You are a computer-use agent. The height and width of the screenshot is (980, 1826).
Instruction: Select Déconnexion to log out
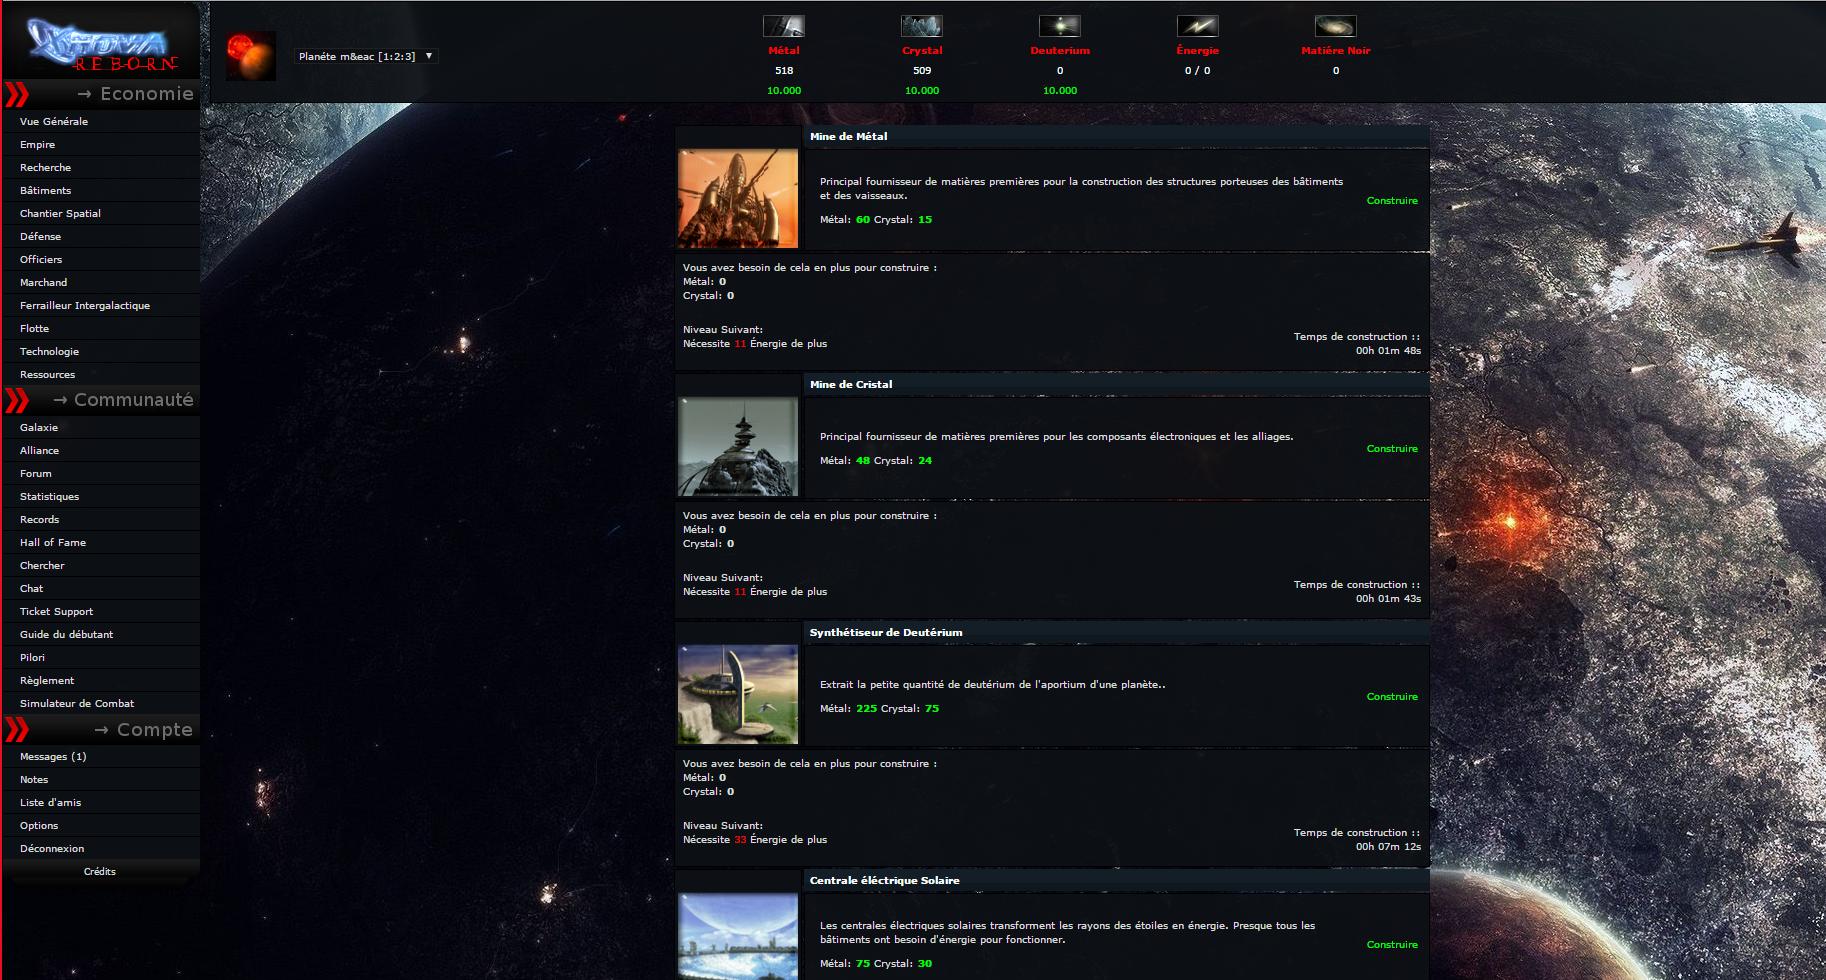[x=52, y=849]
